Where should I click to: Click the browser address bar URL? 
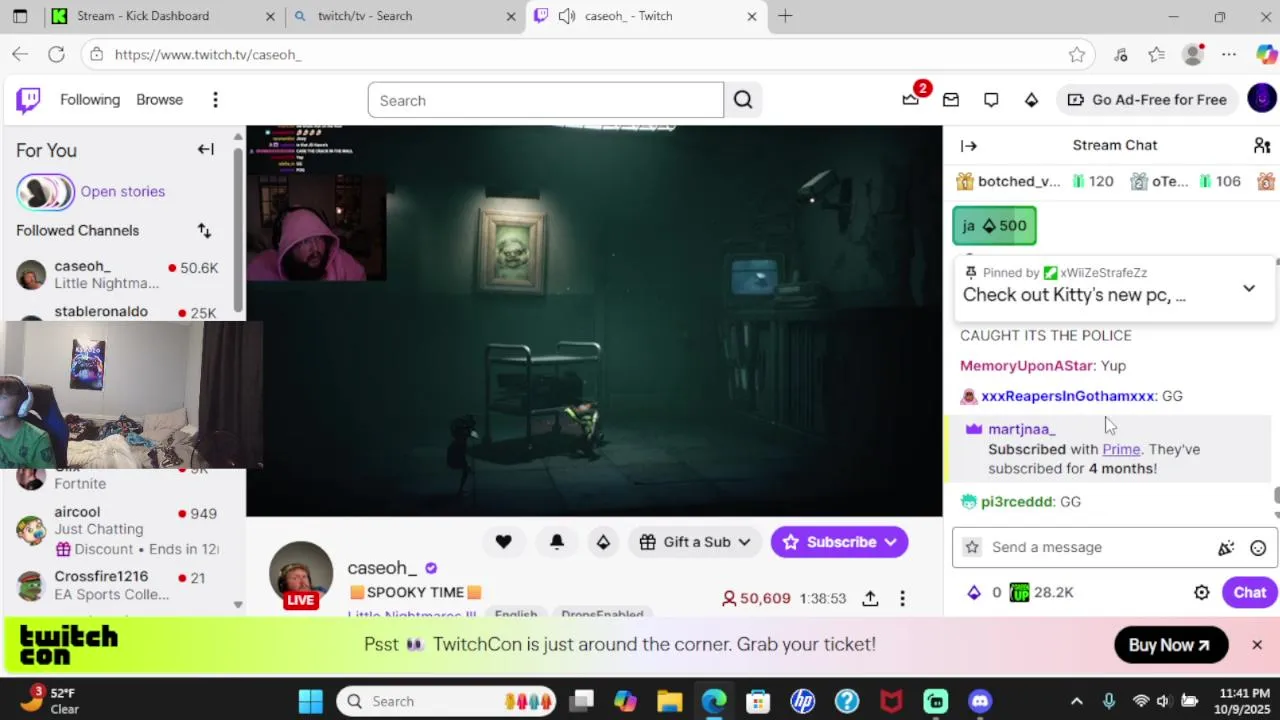[208, 55]
